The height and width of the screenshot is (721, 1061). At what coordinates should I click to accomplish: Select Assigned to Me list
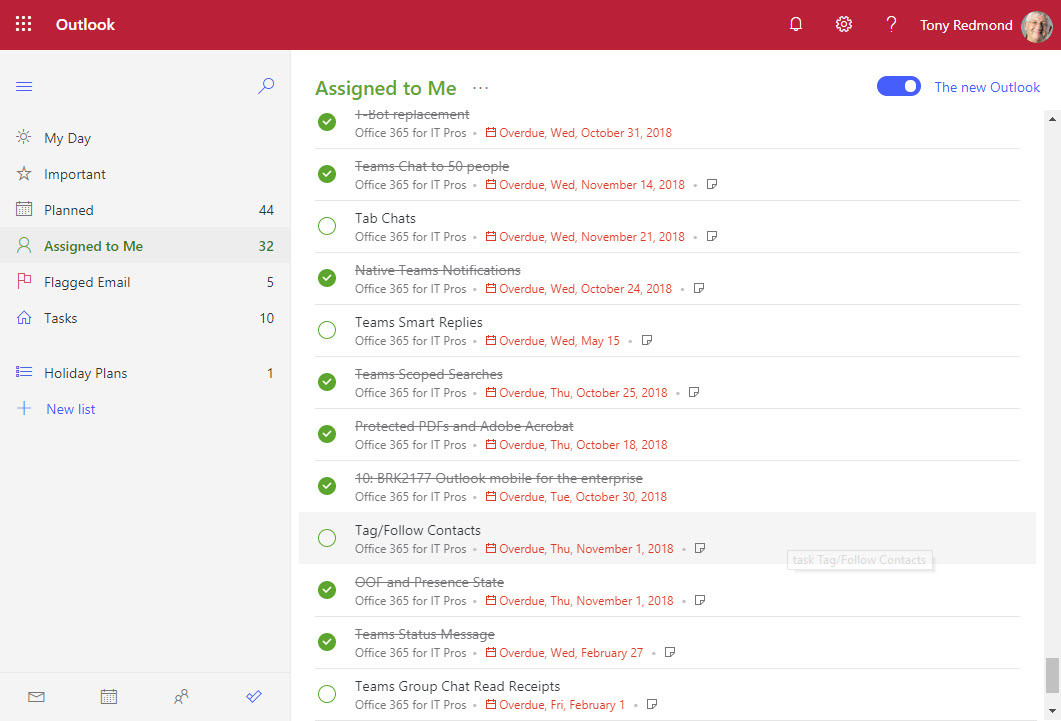pyautogui.click(x=145, y=246)
